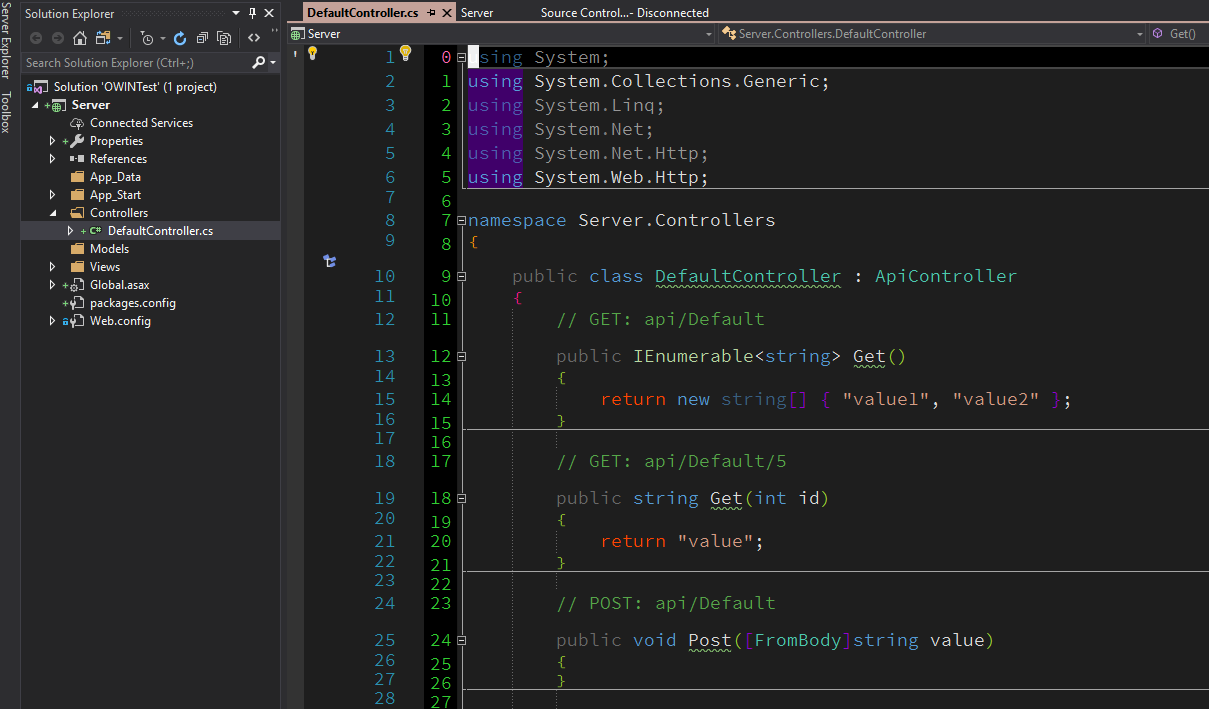The width and height of the screenshot is (1209, 709).
Task: Click the Models folder icon
Action: [77, 249]
